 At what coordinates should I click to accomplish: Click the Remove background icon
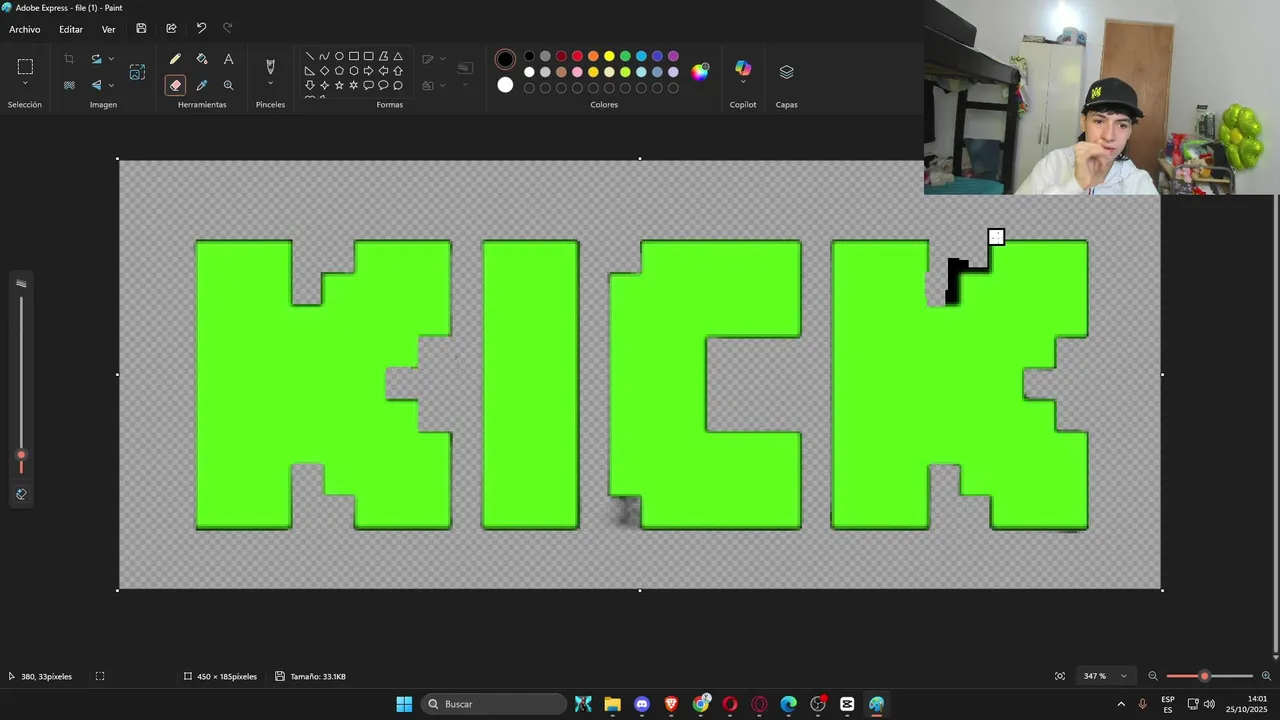coord(69,85)
